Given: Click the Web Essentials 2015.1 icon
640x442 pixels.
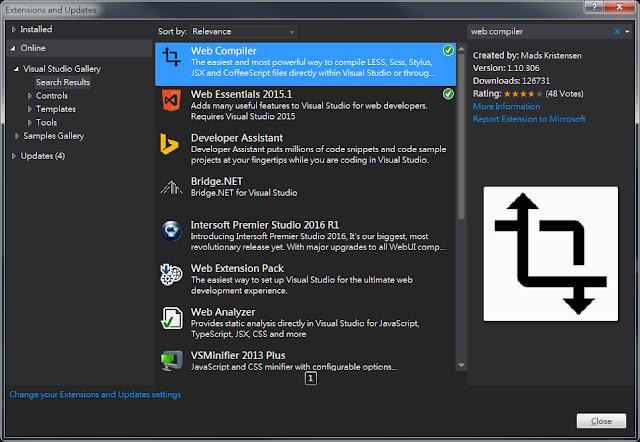Looking at the screenshot, I should pyautogui.click(x=171, y=100).
